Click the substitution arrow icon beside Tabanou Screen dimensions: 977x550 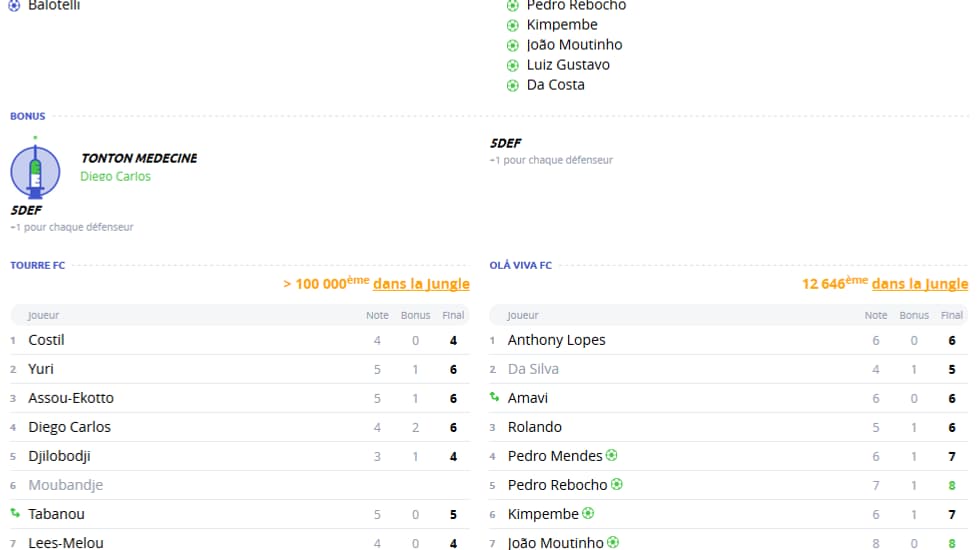pos(15,513)
